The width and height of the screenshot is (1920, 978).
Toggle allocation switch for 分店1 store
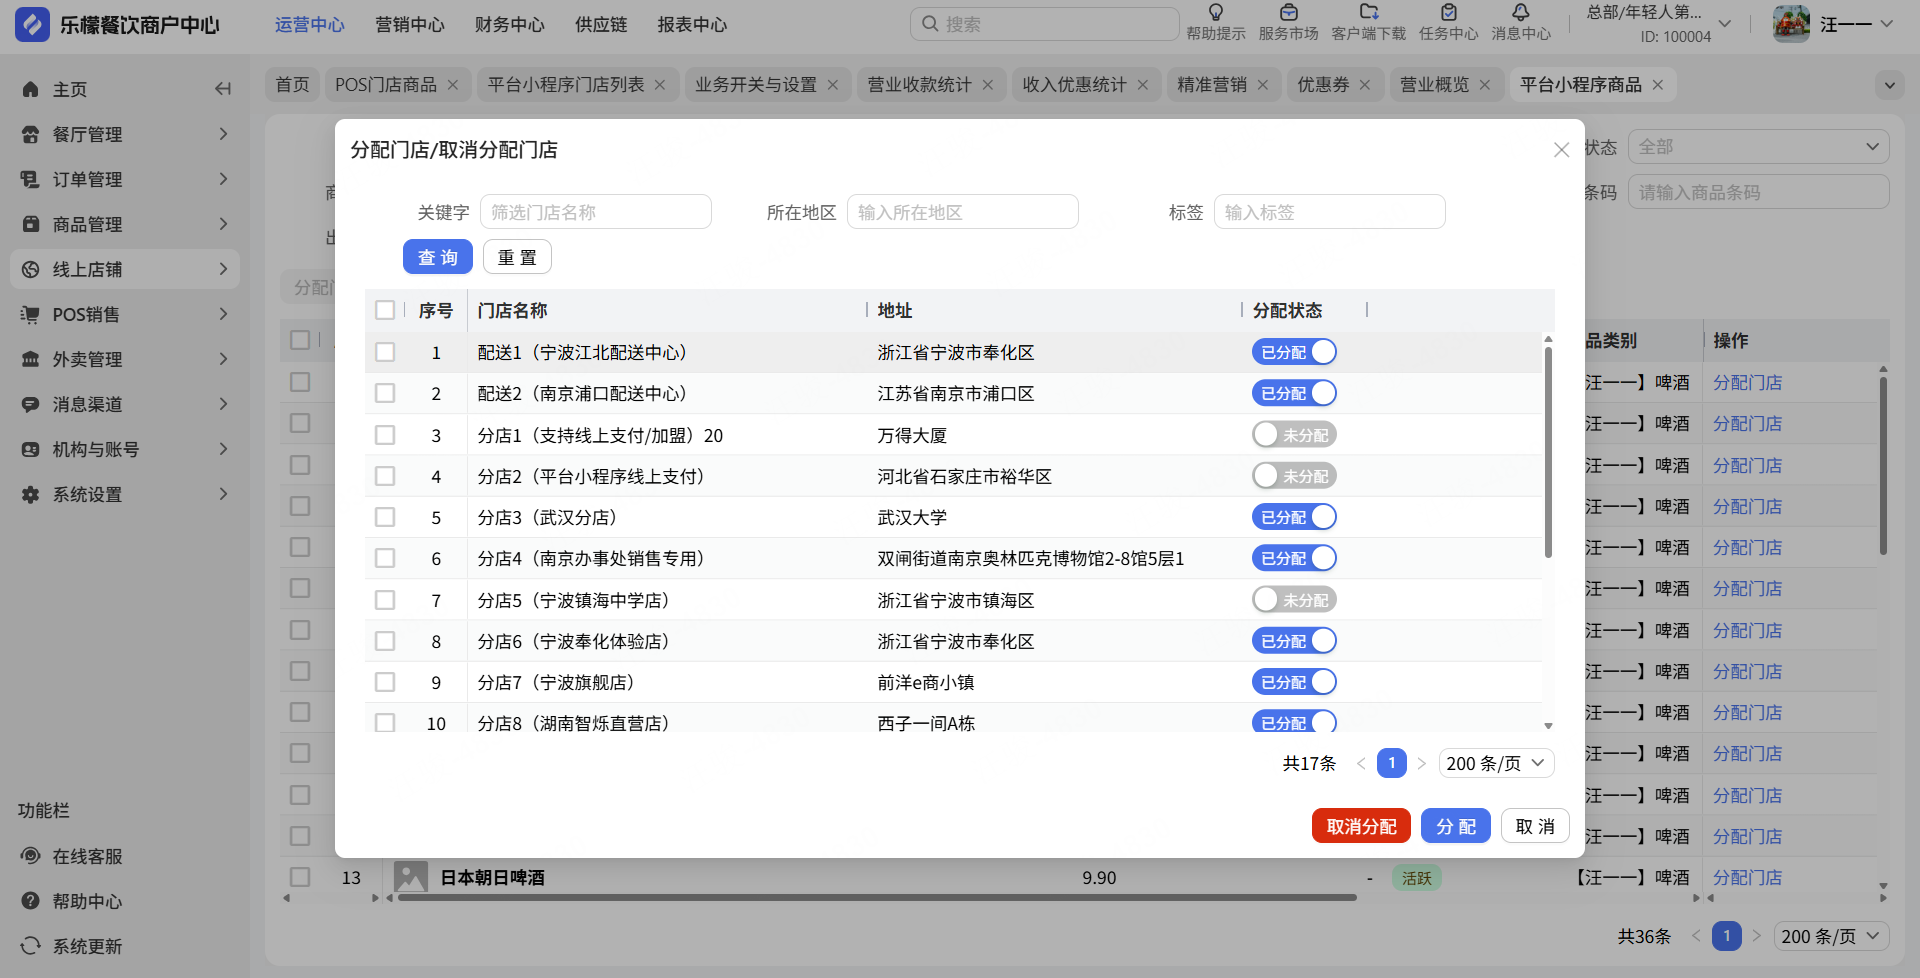(x=1294, y=435)
